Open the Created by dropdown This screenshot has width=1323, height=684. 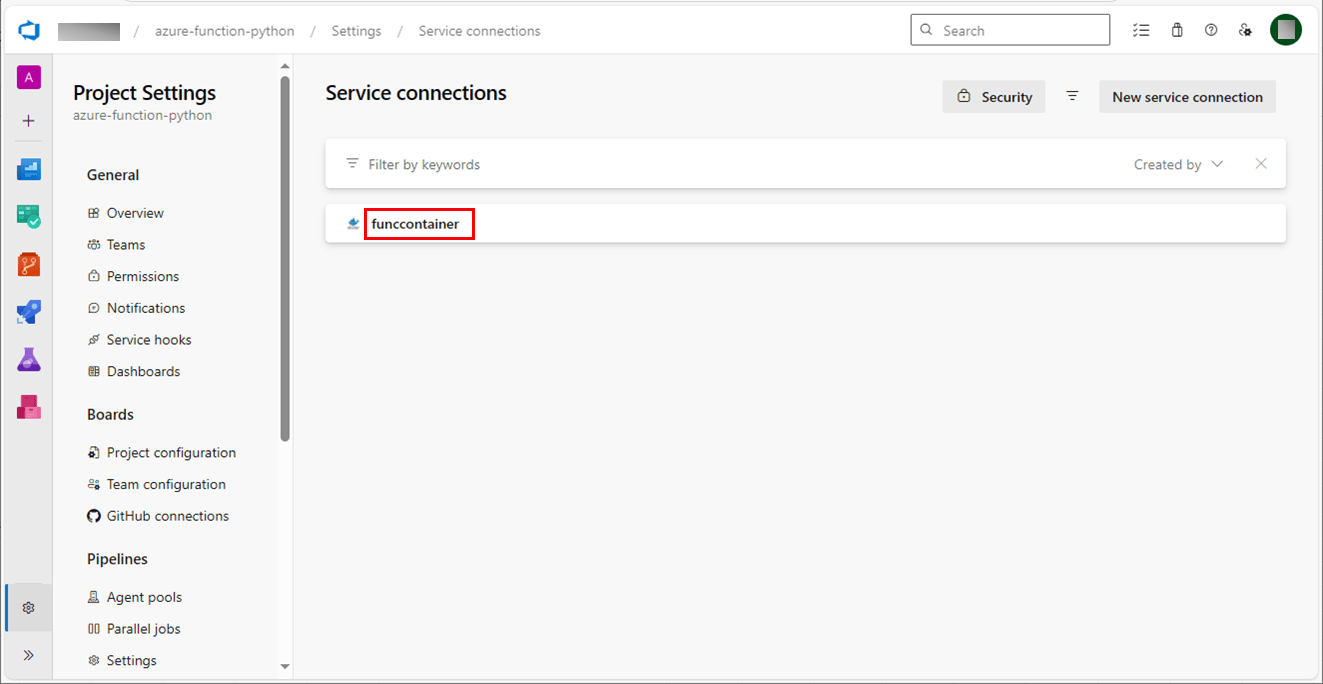(1178, 164)
